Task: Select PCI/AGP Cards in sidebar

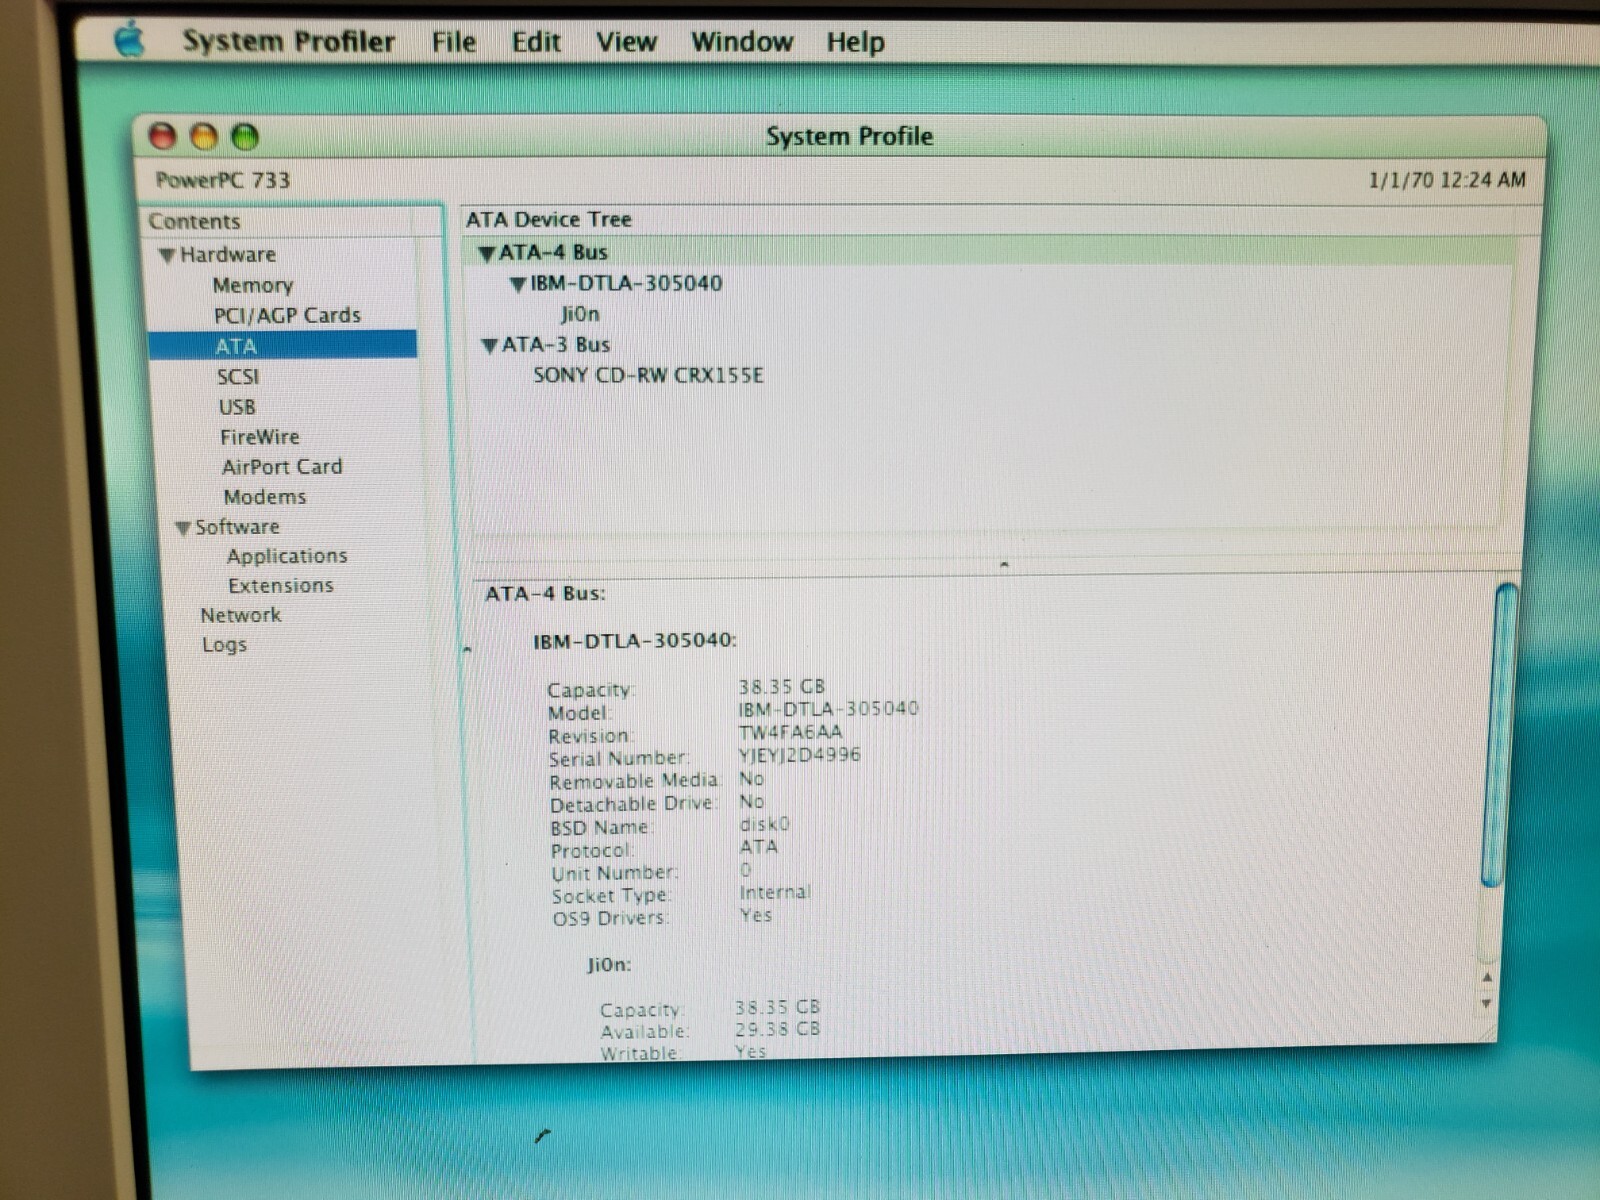Action: [287, 315]
